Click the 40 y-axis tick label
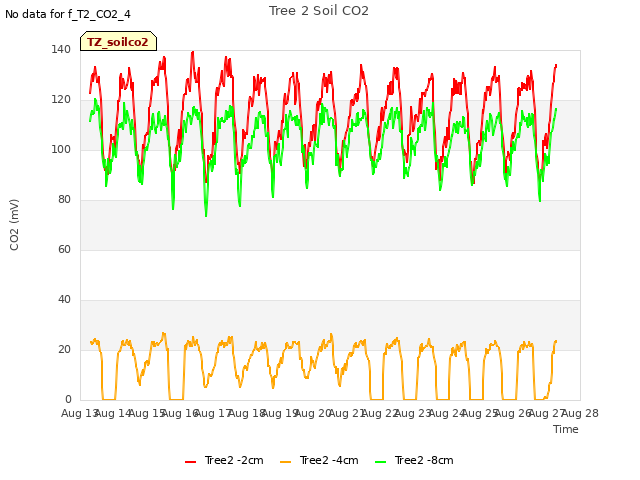Viewport: 640px width, 480px height. [x=64, y=300]
